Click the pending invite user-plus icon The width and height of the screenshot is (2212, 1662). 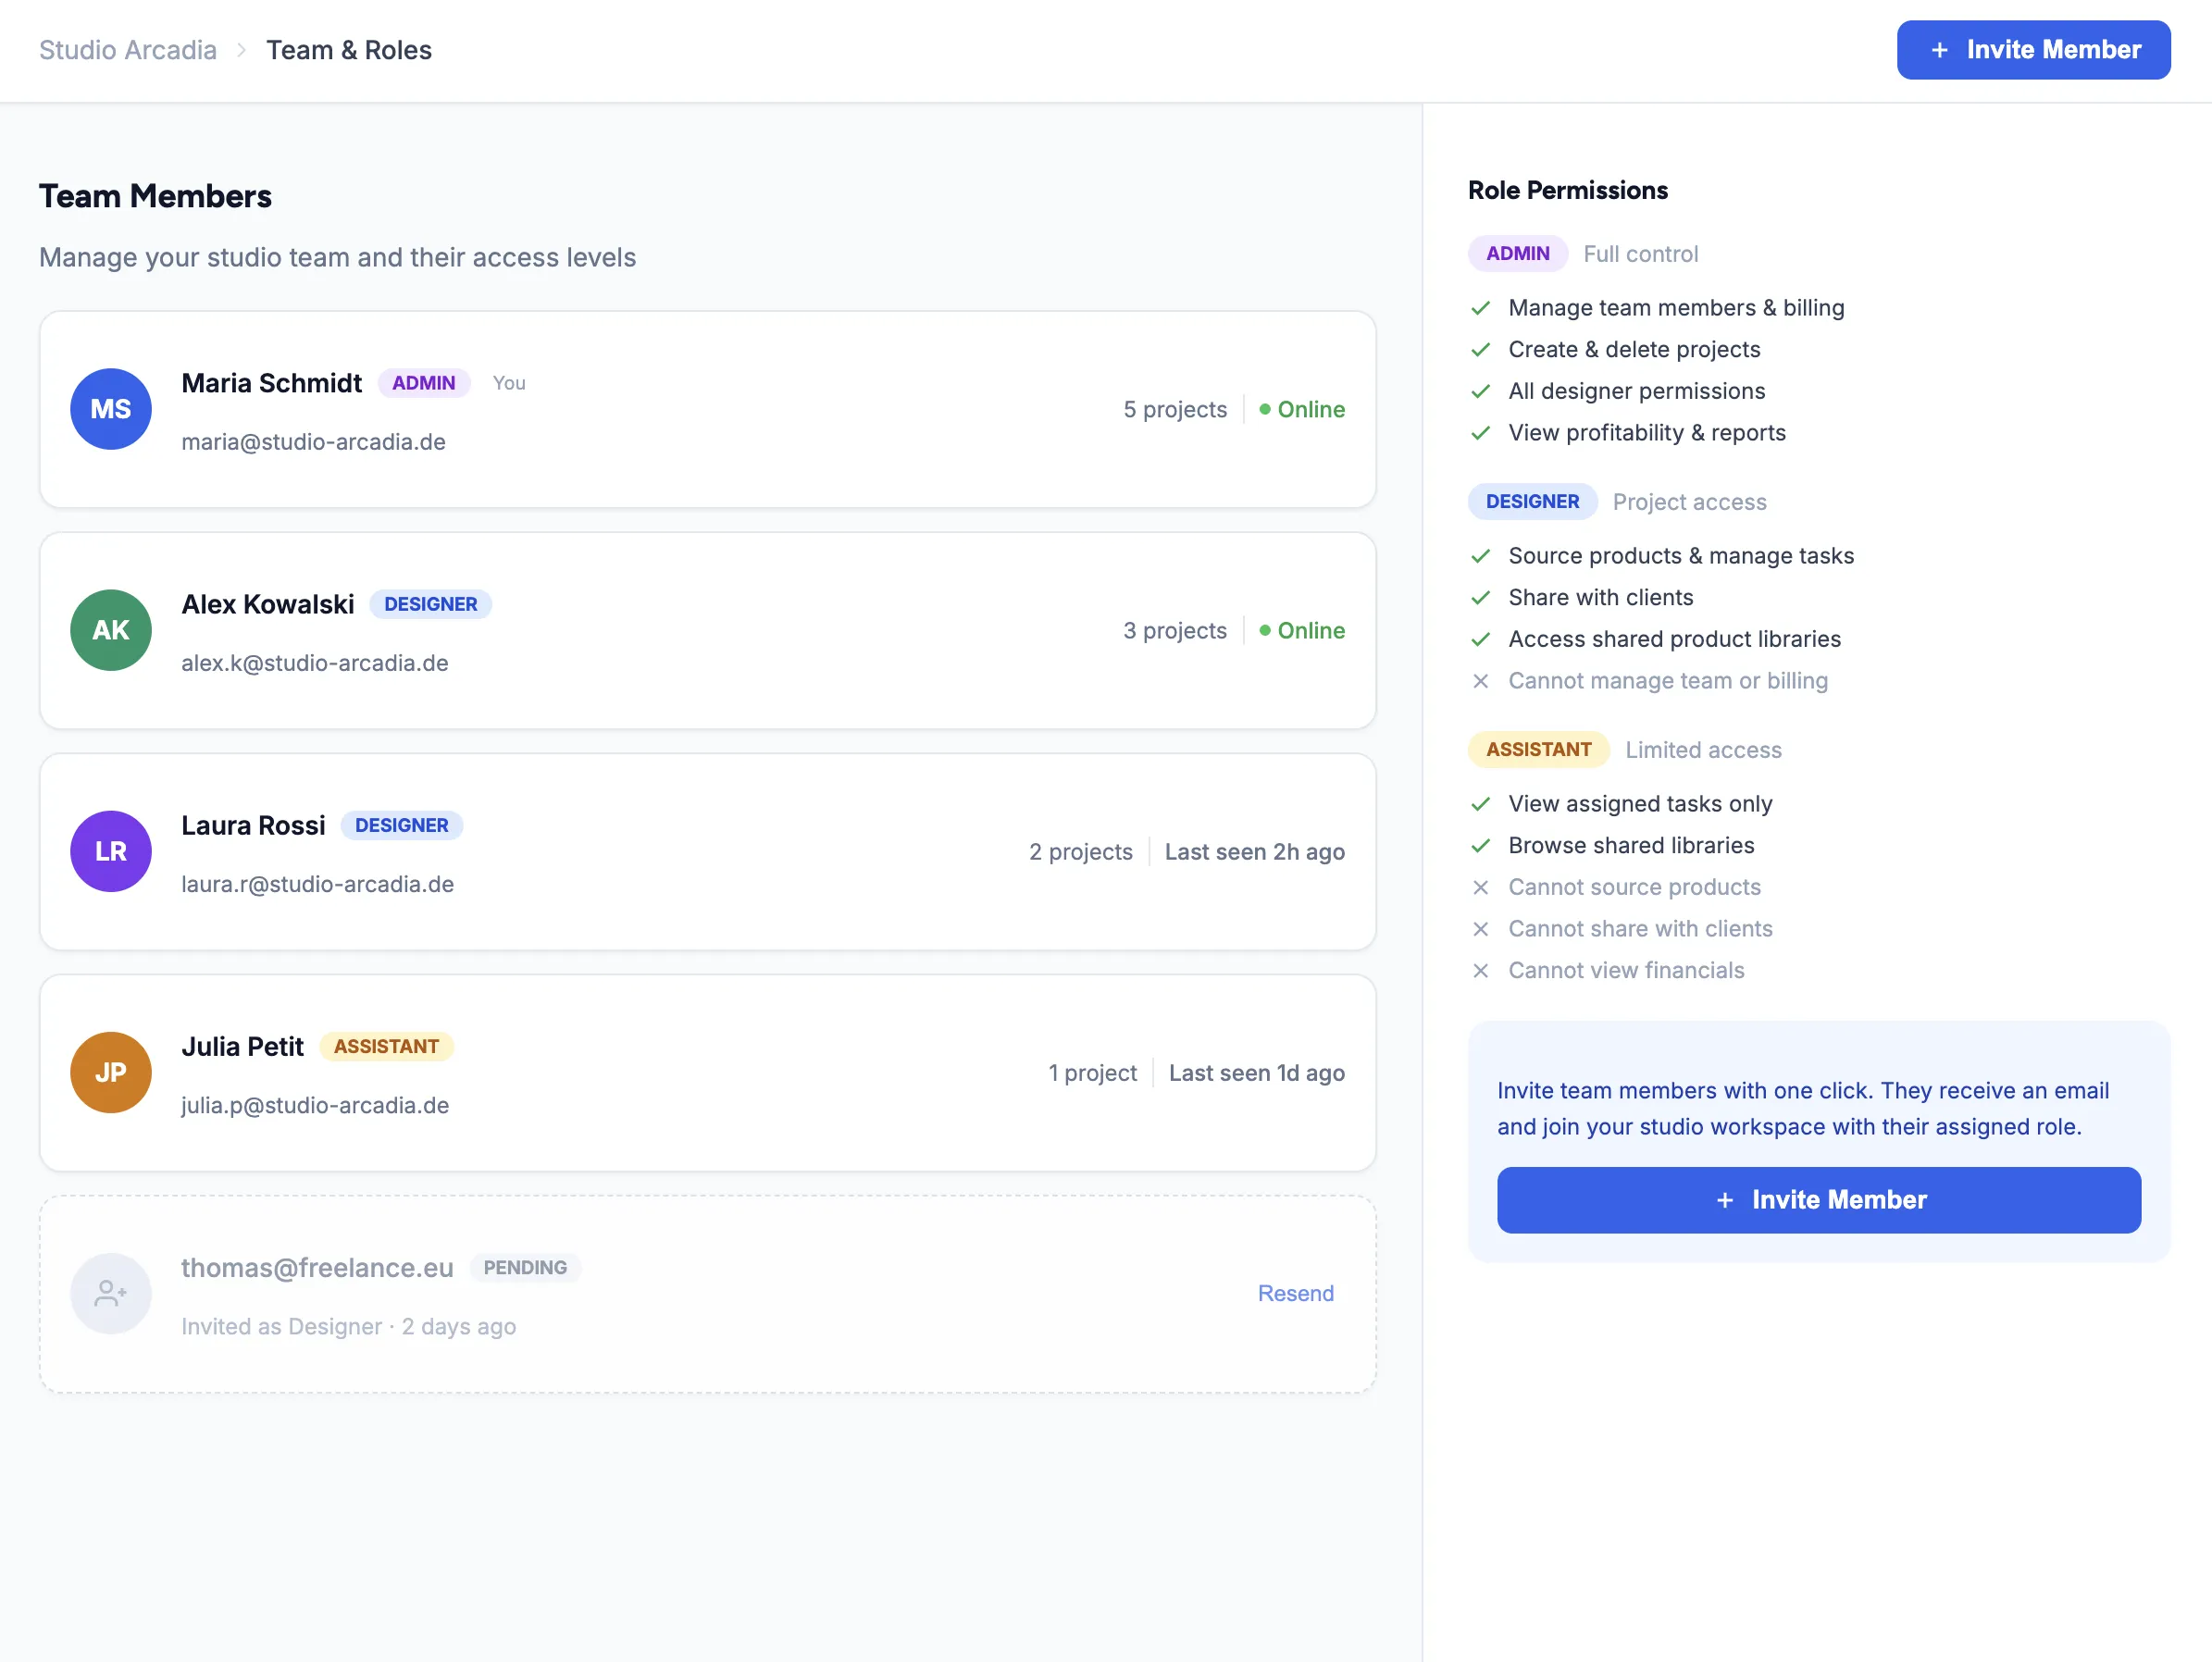click(x=111, y=1293)
